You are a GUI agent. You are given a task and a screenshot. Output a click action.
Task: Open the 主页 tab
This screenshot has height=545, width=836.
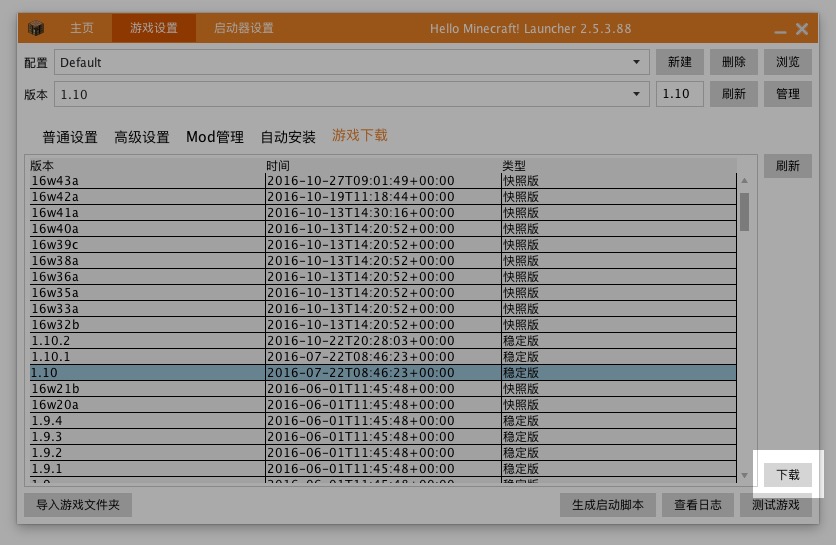(x=82, y=28)
